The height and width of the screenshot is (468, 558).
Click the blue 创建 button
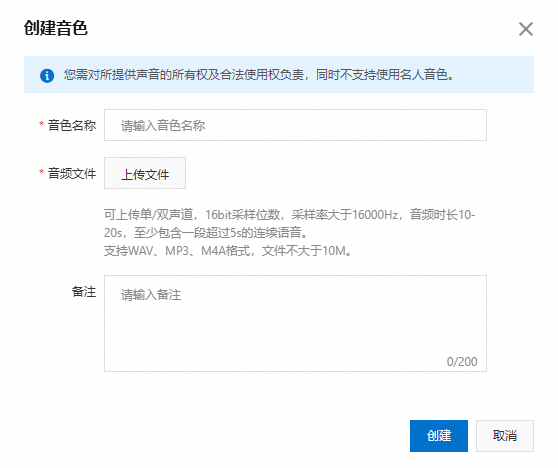[x=439, y=436]
